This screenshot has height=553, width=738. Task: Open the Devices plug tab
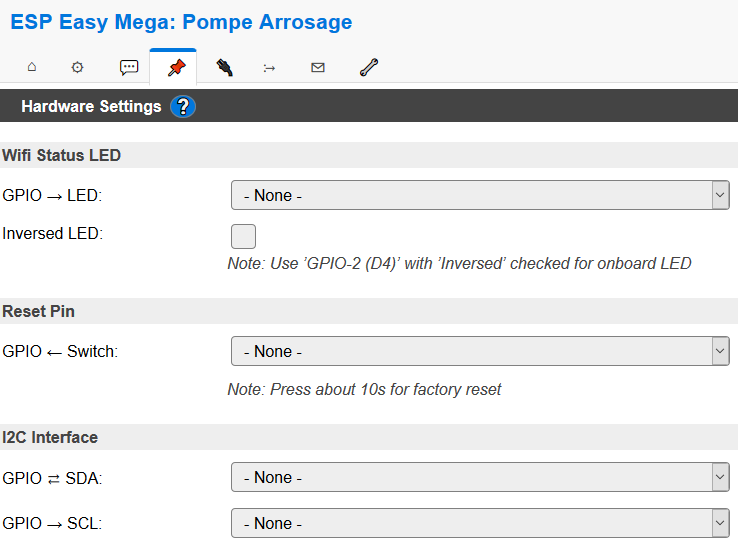(x=225, y=67)
